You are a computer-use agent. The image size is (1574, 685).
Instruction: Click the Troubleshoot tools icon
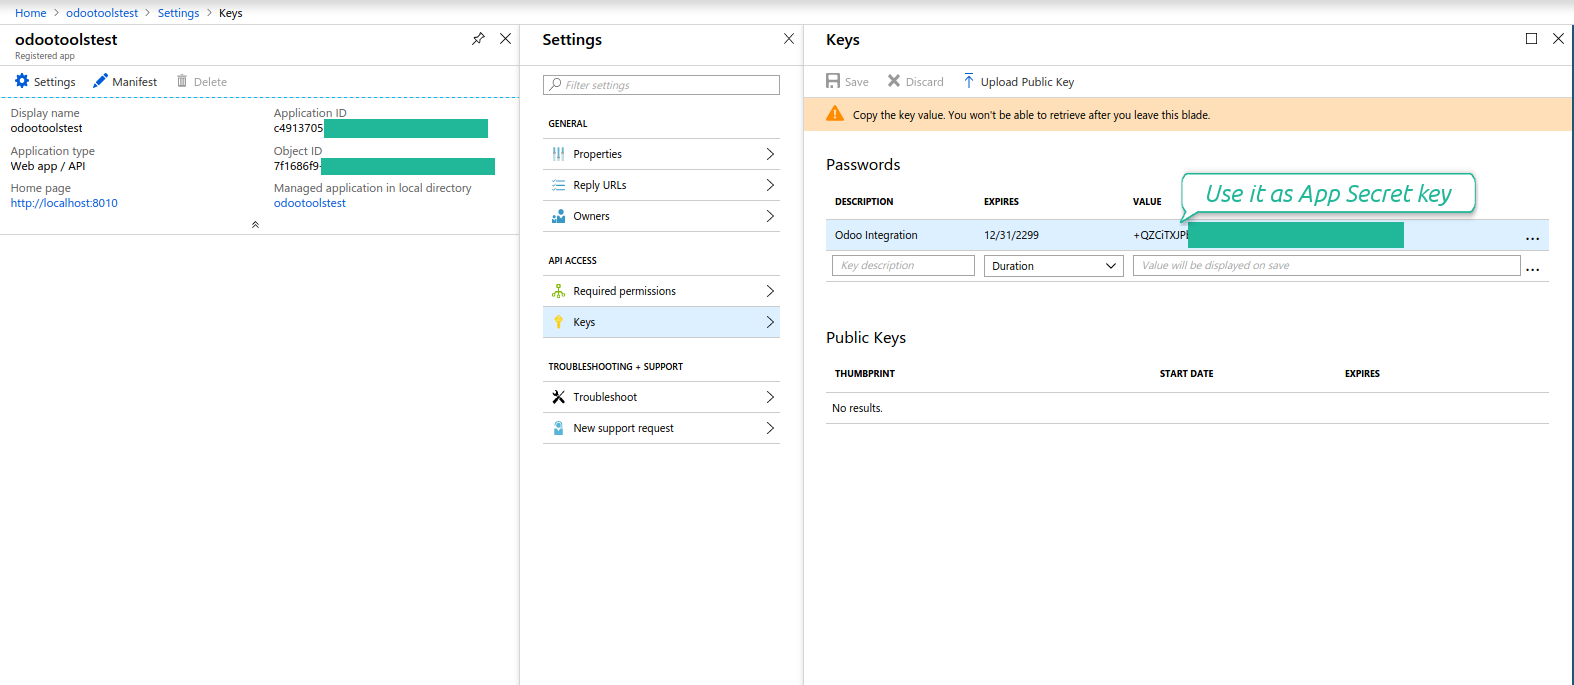(558, 397)
